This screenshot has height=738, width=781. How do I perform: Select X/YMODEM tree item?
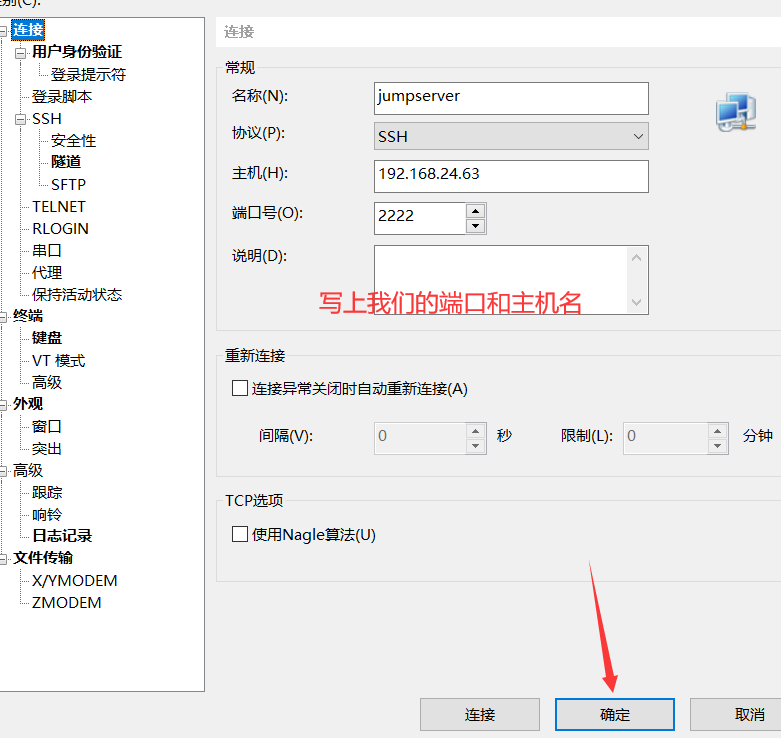click(x=75, y=581)
